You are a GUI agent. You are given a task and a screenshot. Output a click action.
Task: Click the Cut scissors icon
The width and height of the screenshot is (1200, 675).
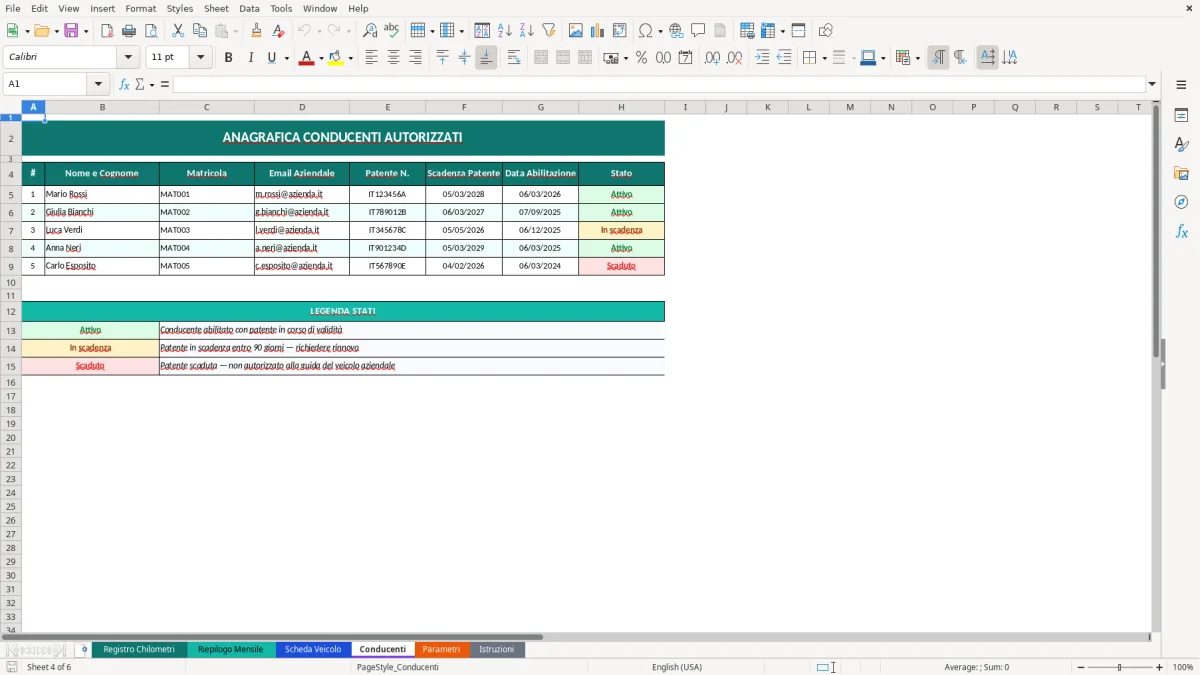pos(178,31)
